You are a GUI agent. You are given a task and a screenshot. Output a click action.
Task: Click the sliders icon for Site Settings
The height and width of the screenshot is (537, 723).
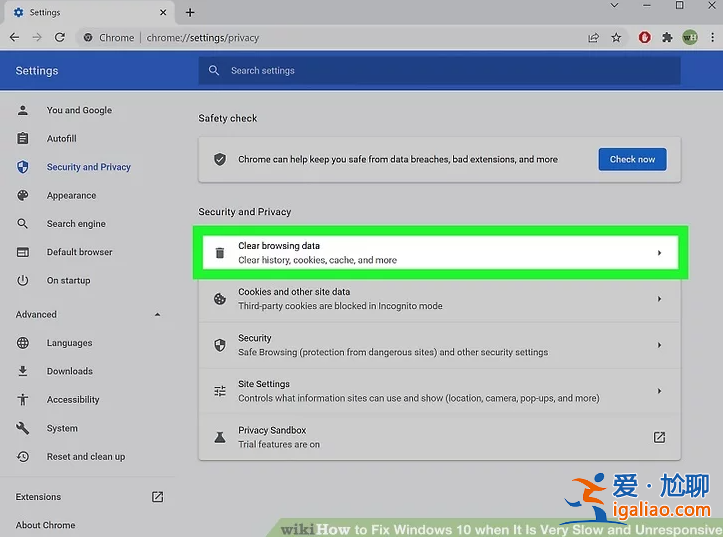click(220, 391)
